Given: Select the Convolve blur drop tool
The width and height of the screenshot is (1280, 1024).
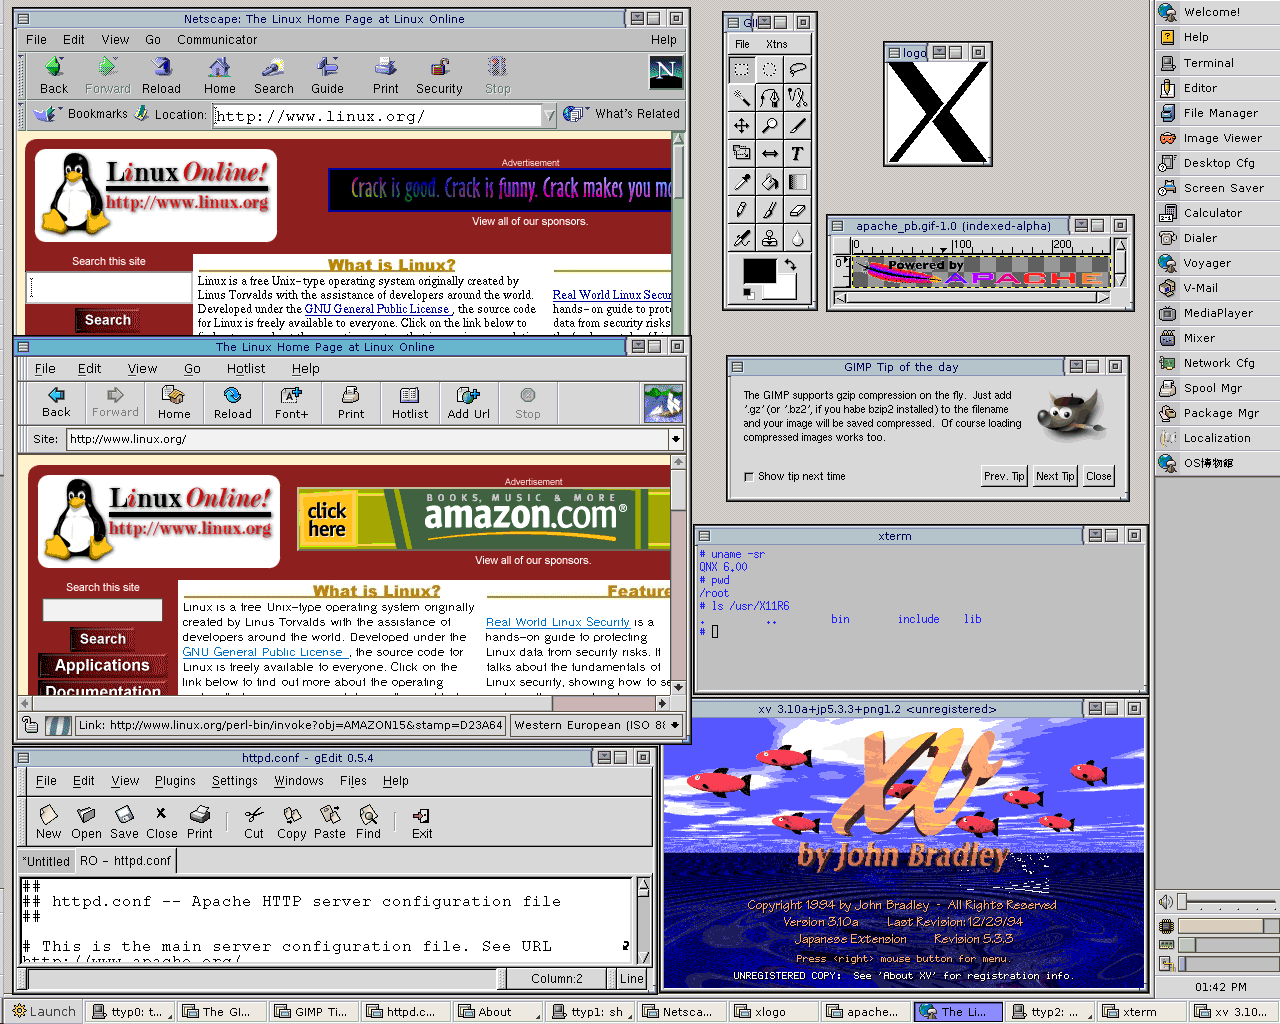Looking at the screenshot, I should 797,238.
